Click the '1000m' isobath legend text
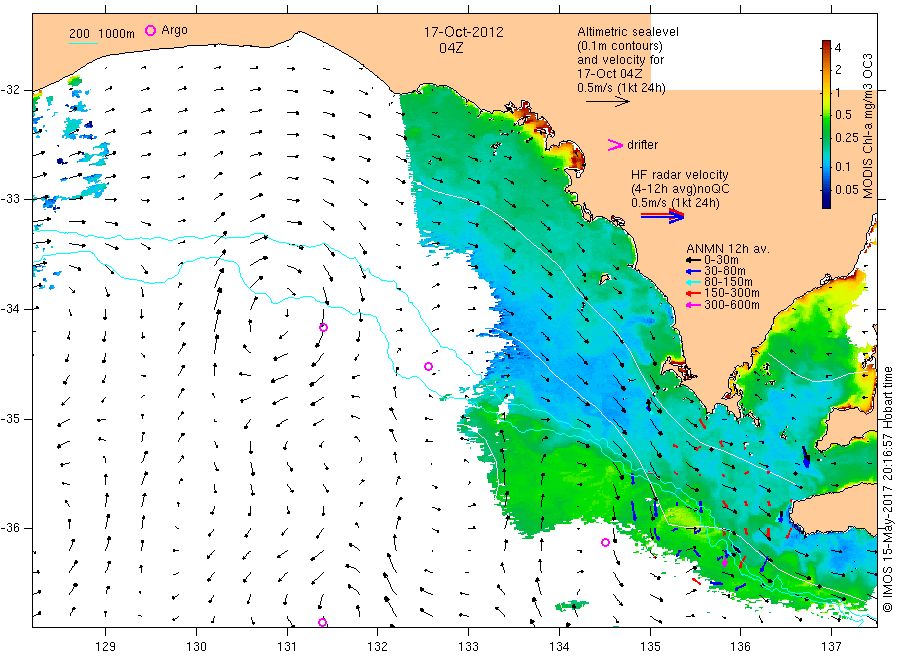The height and width of the screenshot is (660, 900). click(x=116, y=34)
